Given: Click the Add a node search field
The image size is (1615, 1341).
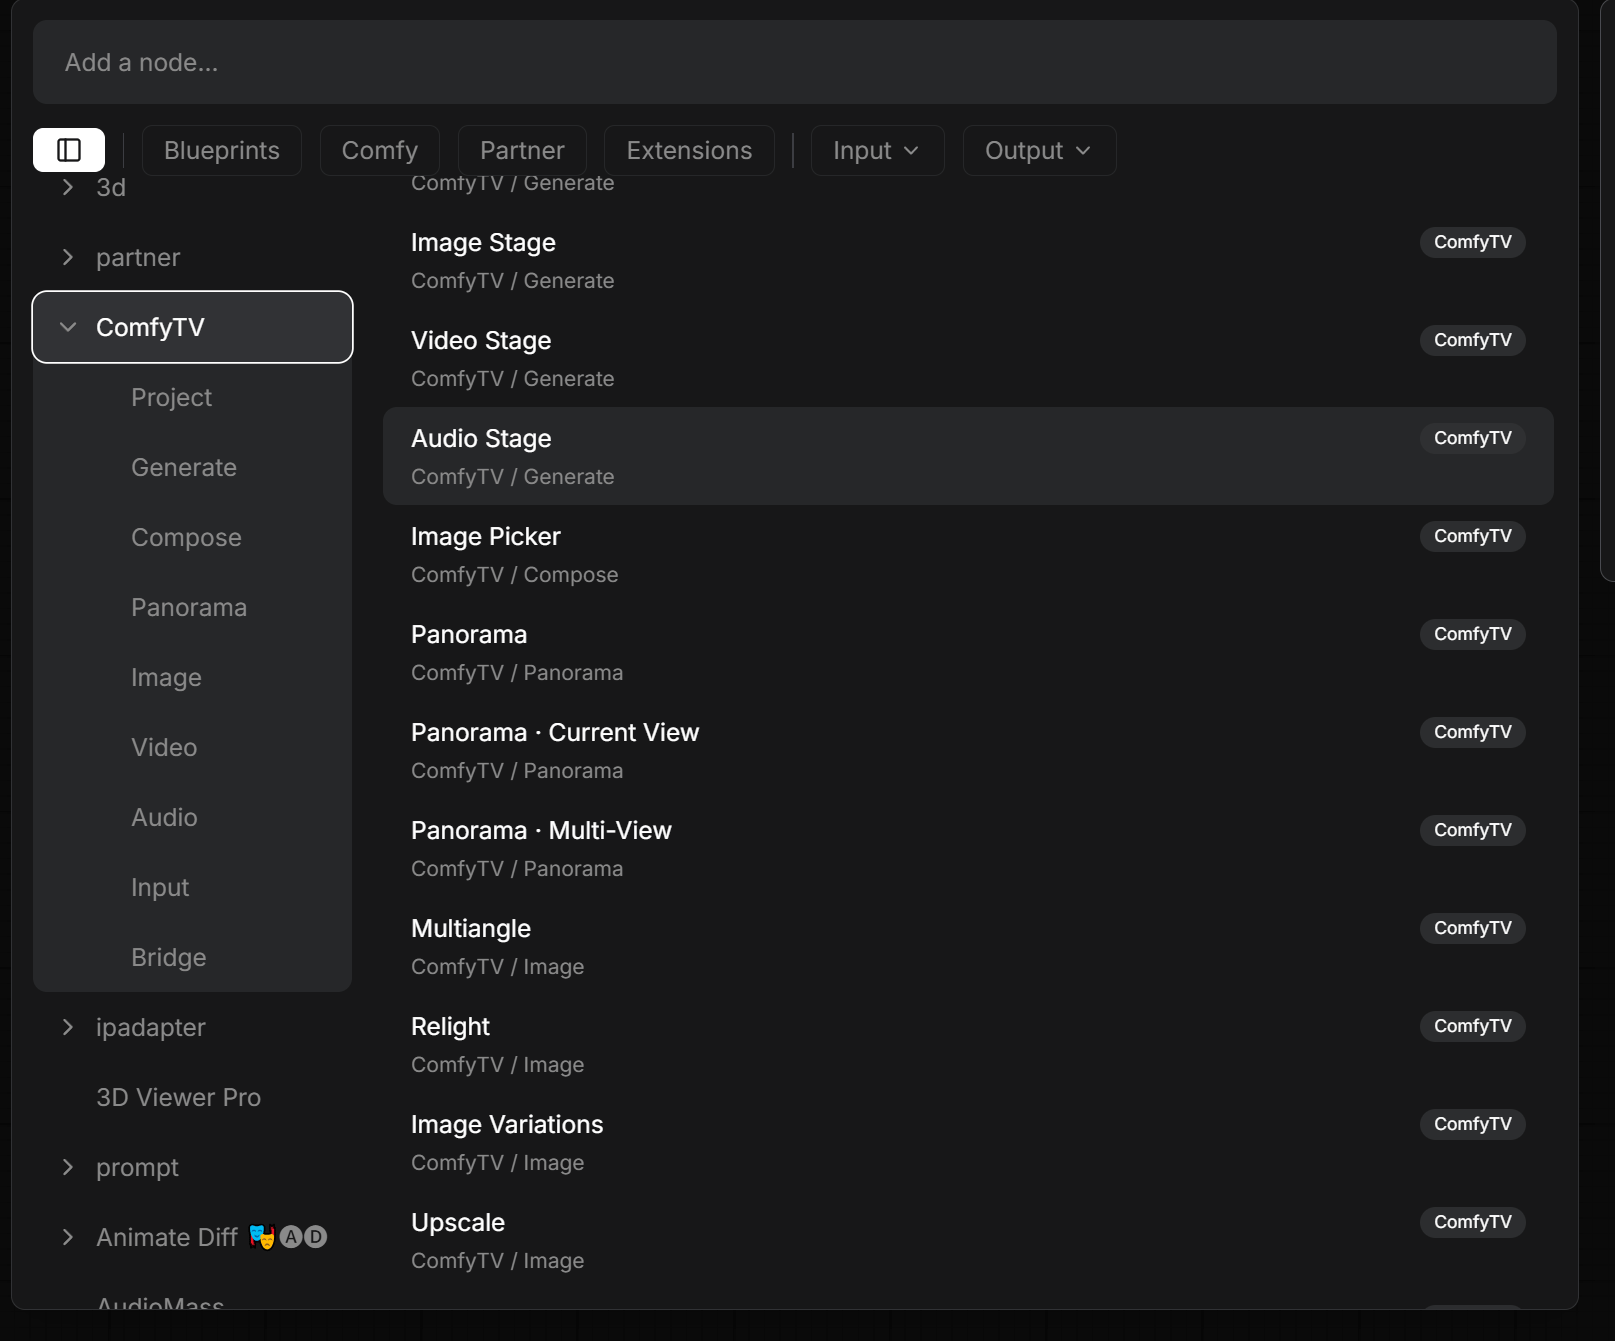Looking at the screenshot, I should click(794, 62).
